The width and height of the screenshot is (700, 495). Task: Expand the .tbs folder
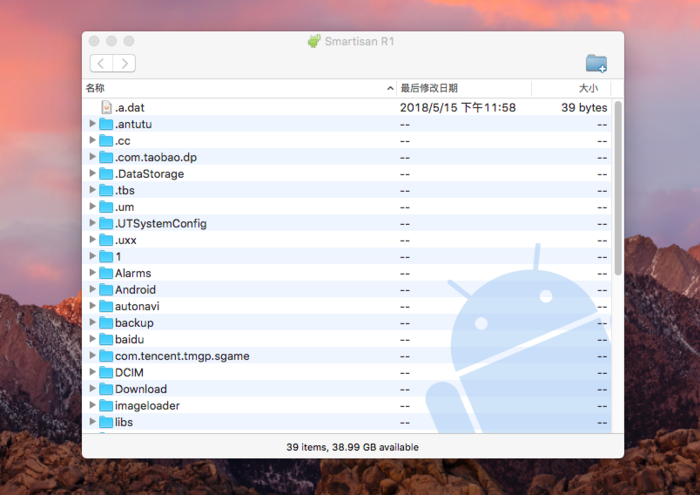click(92, 189)
